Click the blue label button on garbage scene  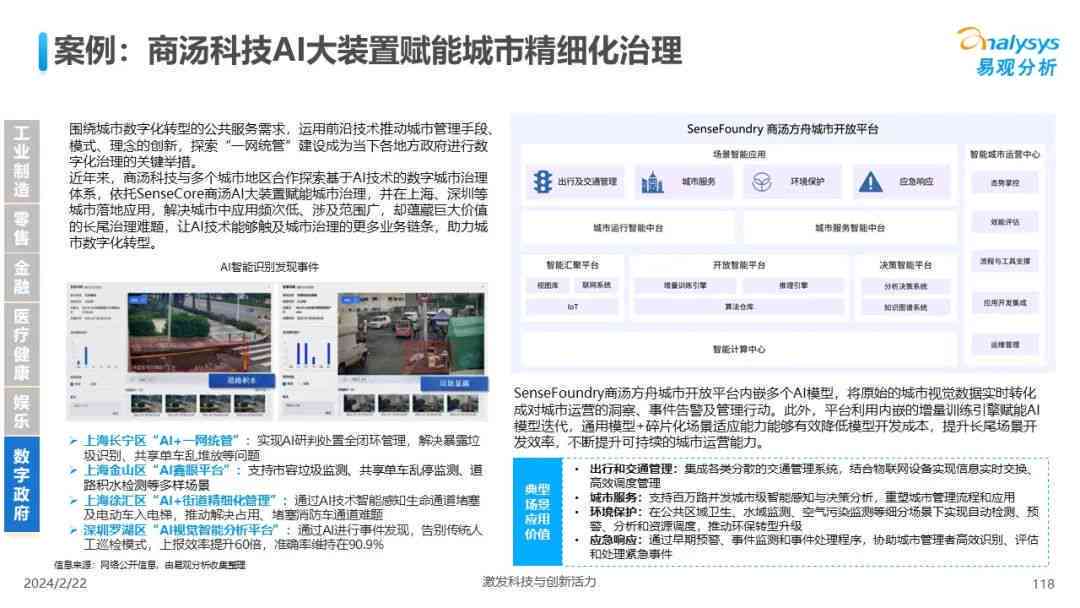point(454,384)
